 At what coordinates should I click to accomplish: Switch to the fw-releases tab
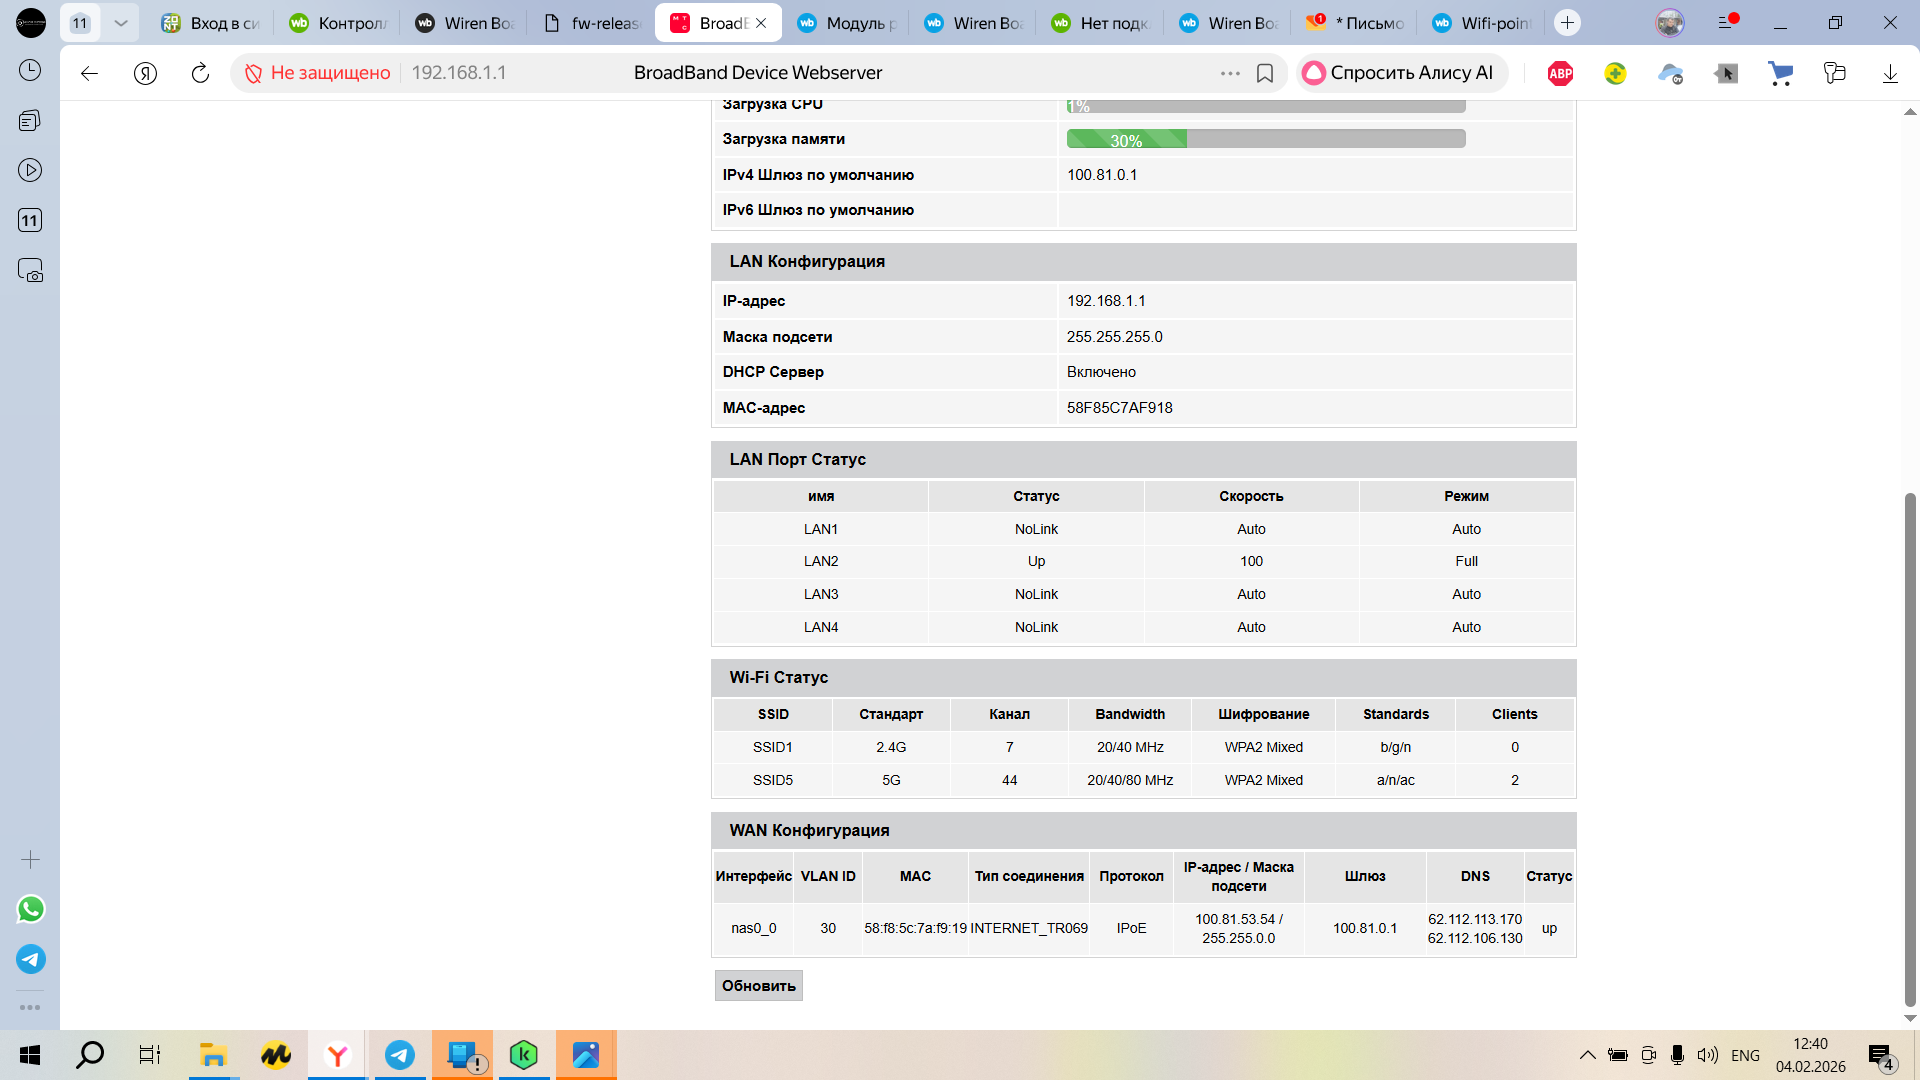point(594,23)
